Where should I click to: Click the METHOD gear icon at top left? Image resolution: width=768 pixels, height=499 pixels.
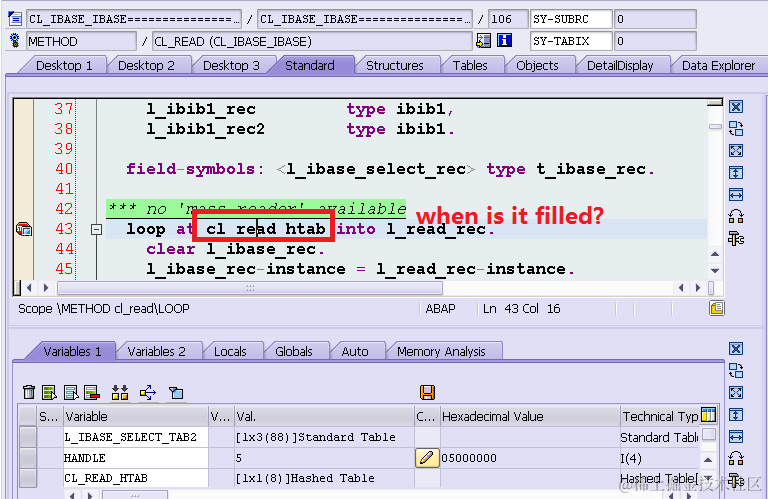tap(15, 41)
